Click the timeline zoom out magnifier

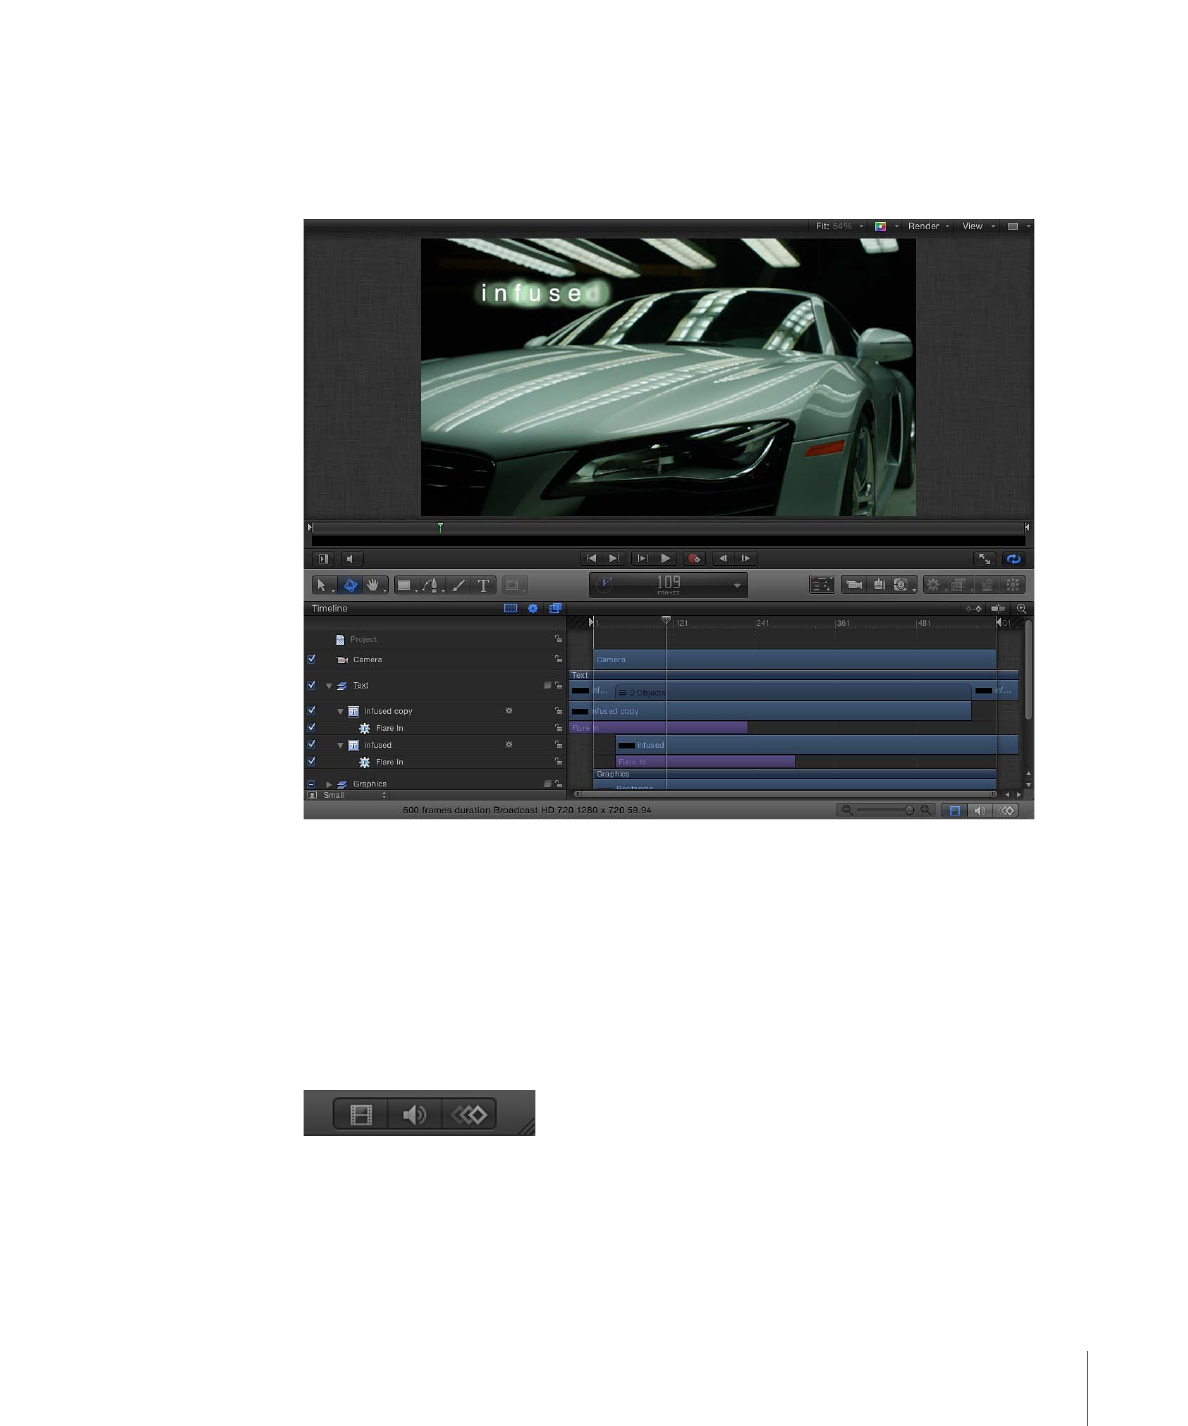847,810
